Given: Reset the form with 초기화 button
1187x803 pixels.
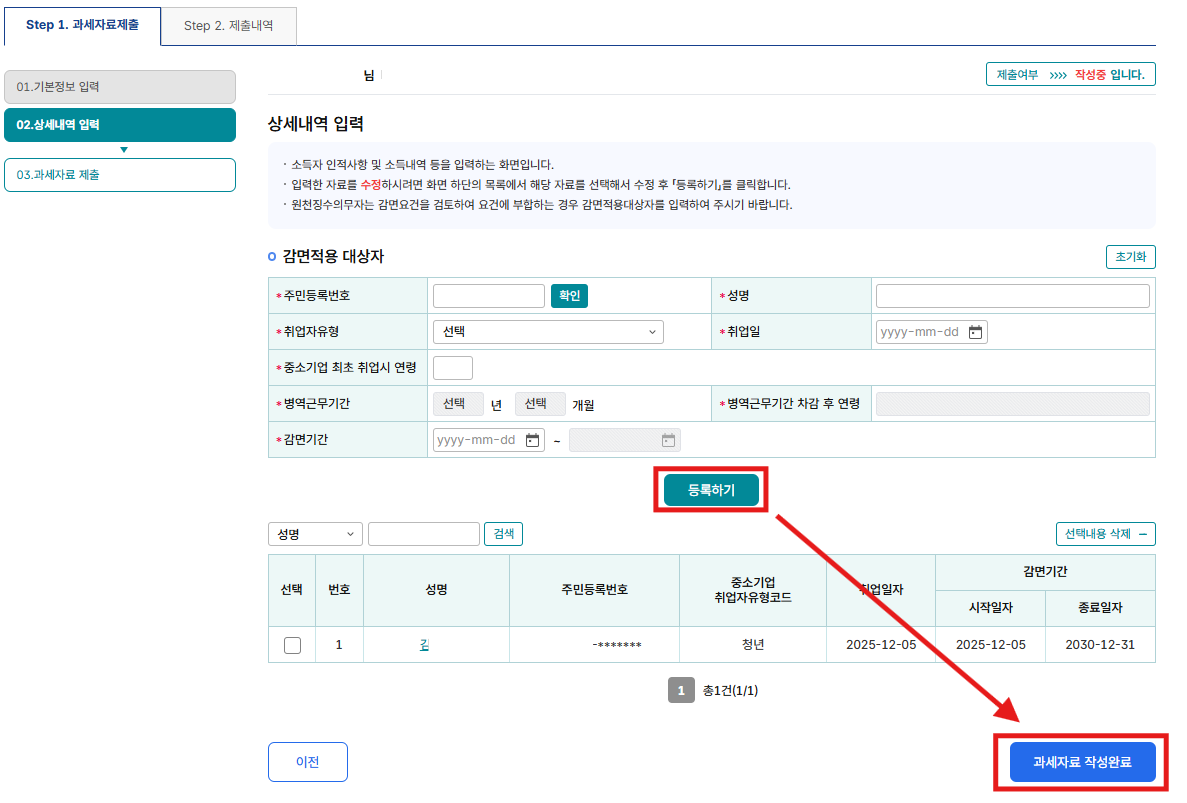Looking at the screenshot, I should [x=1130, y=257].
